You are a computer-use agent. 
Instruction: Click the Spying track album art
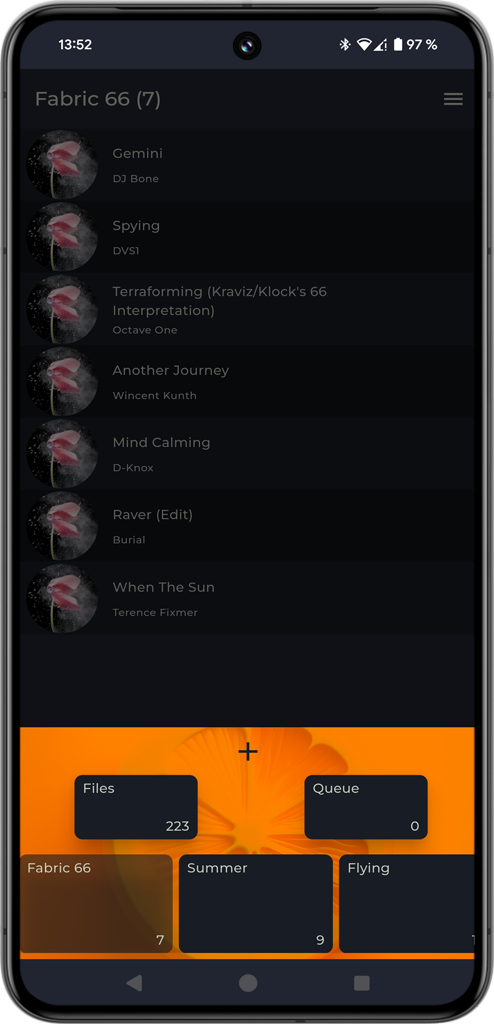tap(62, 236)
